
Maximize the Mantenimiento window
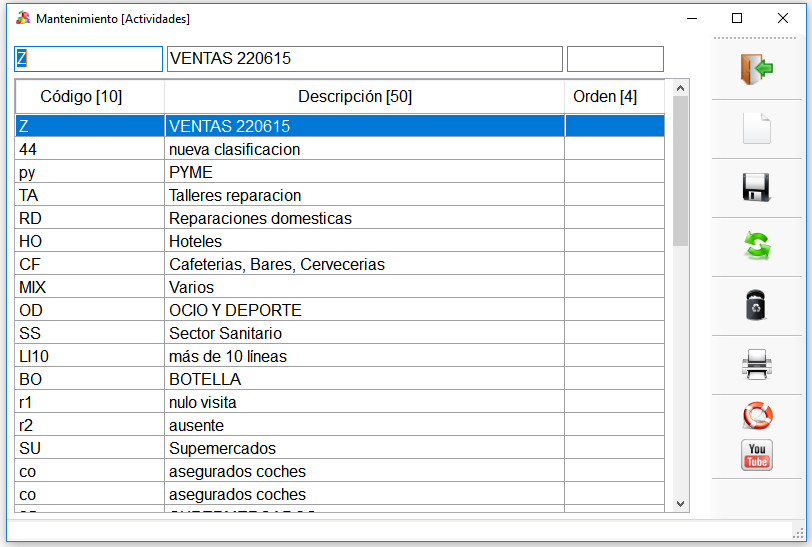(x=737, y=19)
